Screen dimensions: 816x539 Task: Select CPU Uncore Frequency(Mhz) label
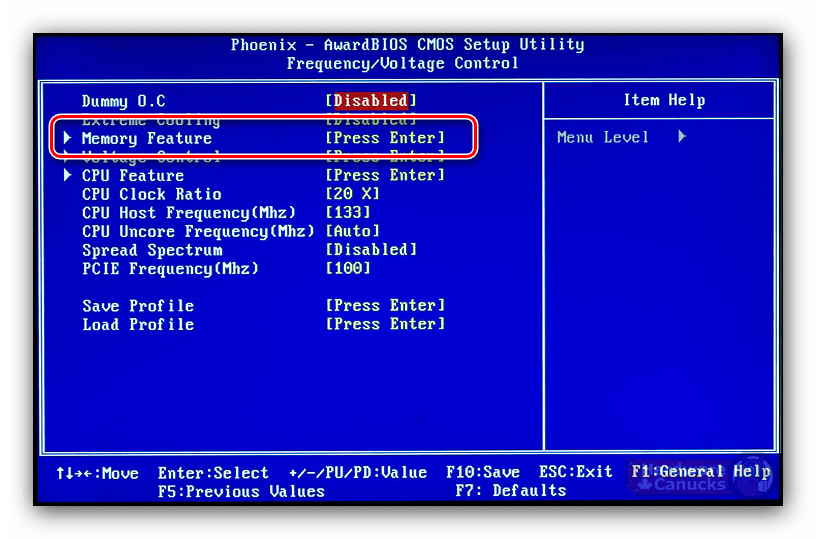click(198, 232)
